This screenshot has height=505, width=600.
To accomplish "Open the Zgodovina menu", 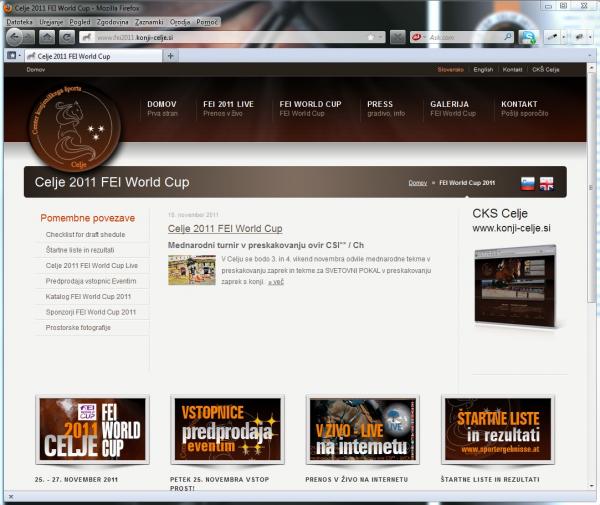I will (x=112, y=21).
